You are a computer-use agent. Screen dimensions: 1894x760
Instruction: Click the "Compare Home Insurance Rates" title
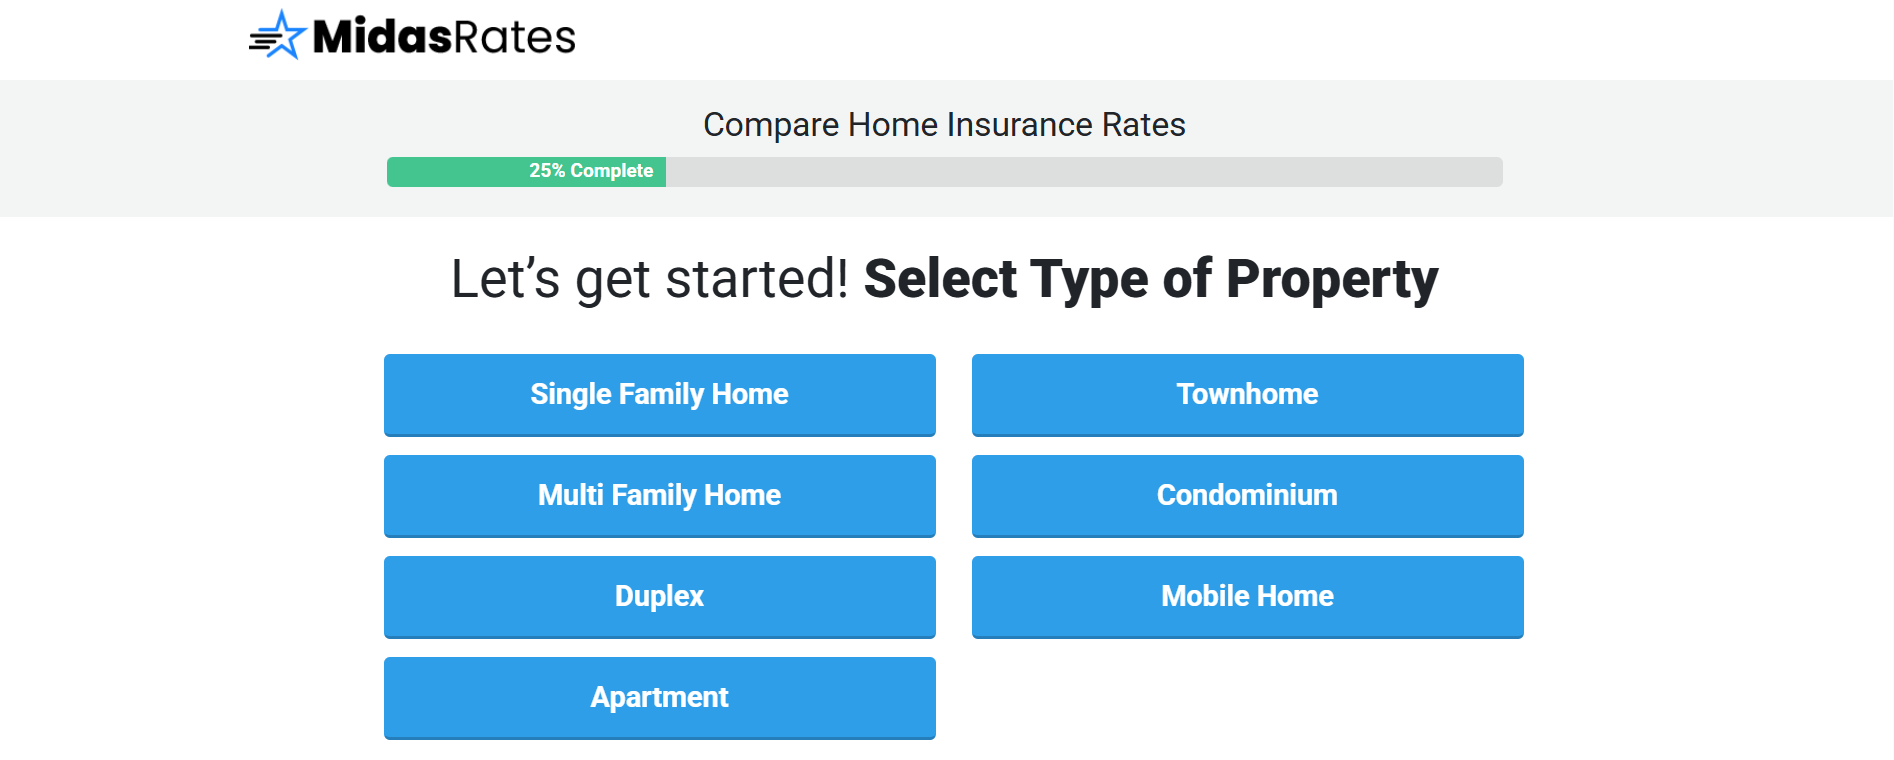tap(944, 125)
